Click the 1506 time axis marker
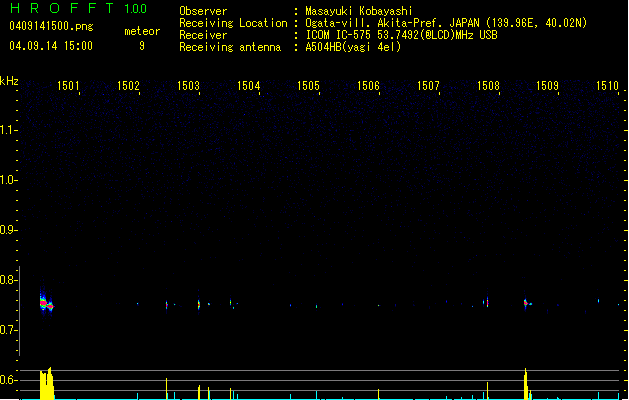Image resolution: width=629 pixels, height=400 pixels. click(x=368, y=86)
